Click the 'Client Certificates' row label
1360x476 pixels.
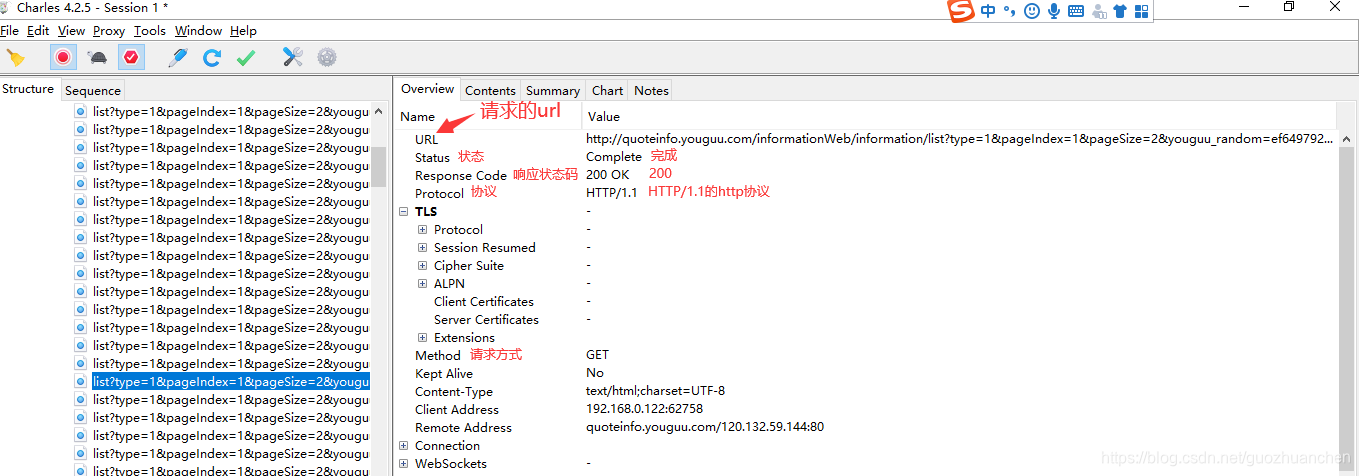484,302
